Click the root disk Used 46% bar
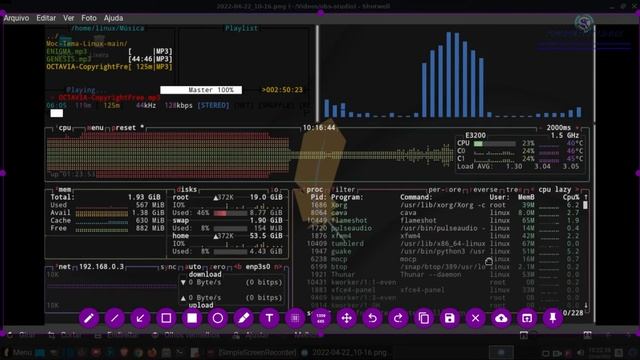The width and height of the screenshot is (640, 360). coord(230,213)
